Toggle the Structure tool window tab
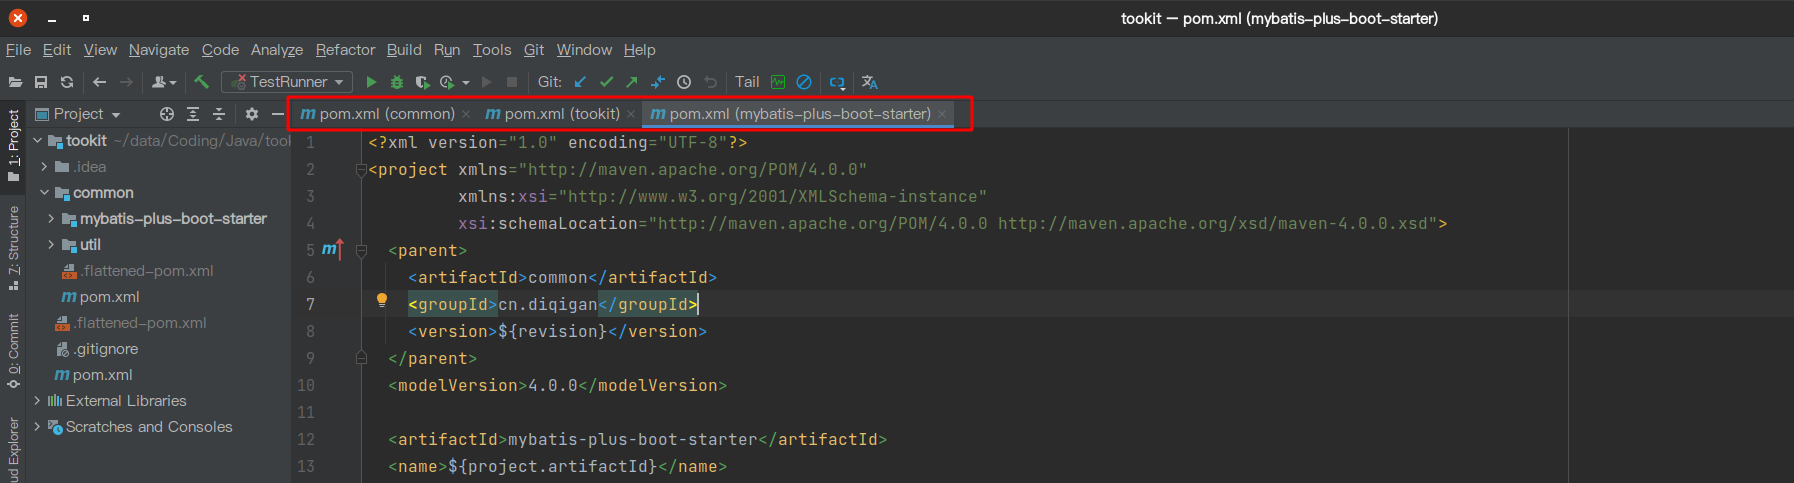This screenshot has height=483, width=1794. click(x=13, y=248)
